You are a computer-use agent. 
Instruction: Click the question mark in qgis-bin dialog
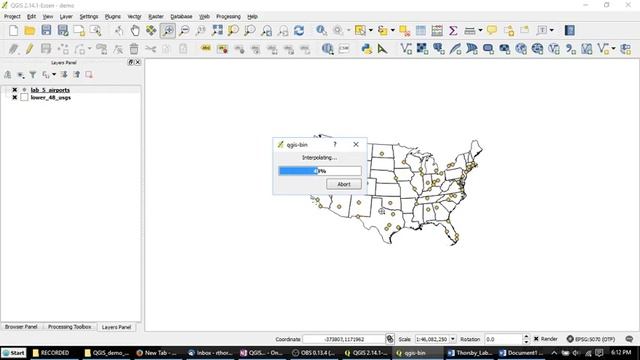coord(335,144)
